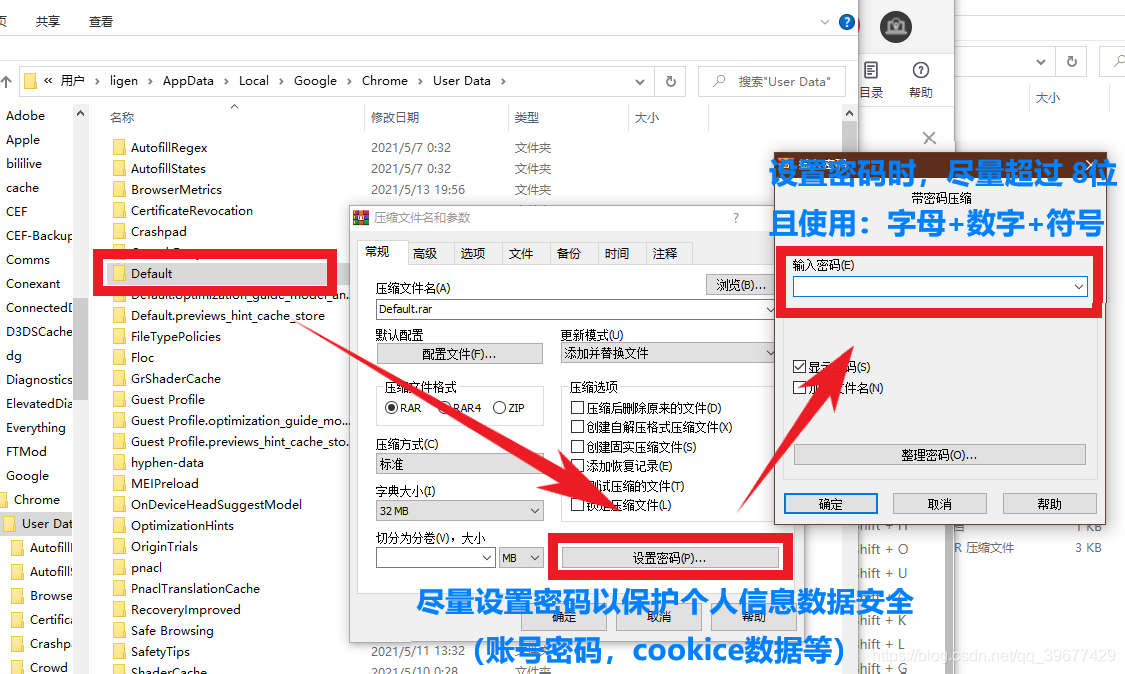1125x674 pixels.
Task: Switch to the 高级 tab
Action: click(x=425, y=253)
